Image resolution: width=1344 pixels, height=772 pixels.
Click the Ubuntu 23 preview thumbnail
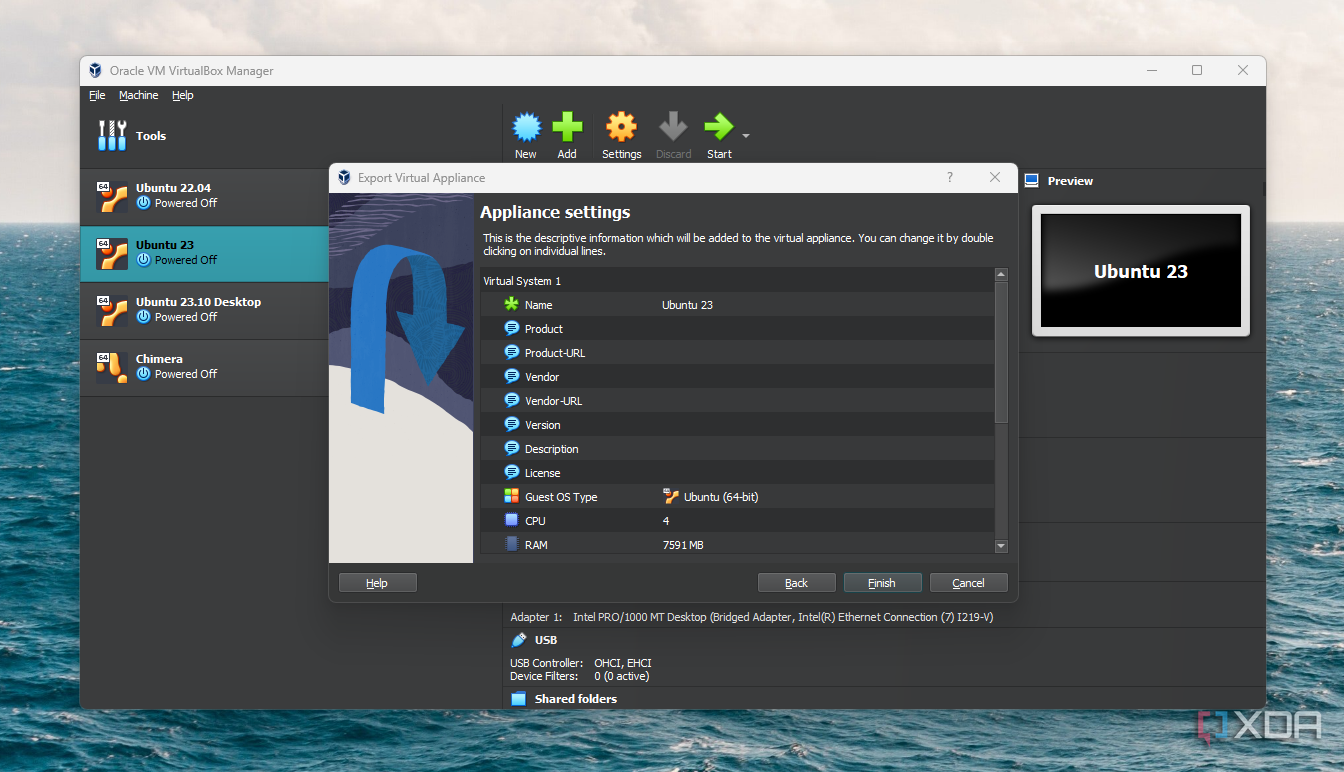(1141, 271)
